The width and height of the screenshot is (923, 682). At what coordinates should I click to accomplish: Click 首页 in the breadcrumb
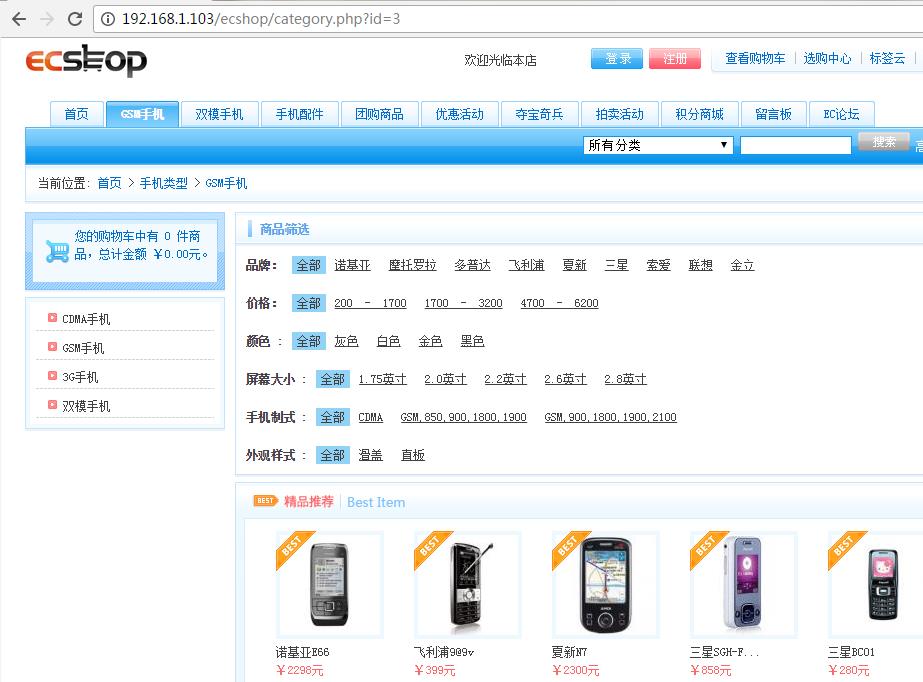pyautogui.click(x=109, y=183)
